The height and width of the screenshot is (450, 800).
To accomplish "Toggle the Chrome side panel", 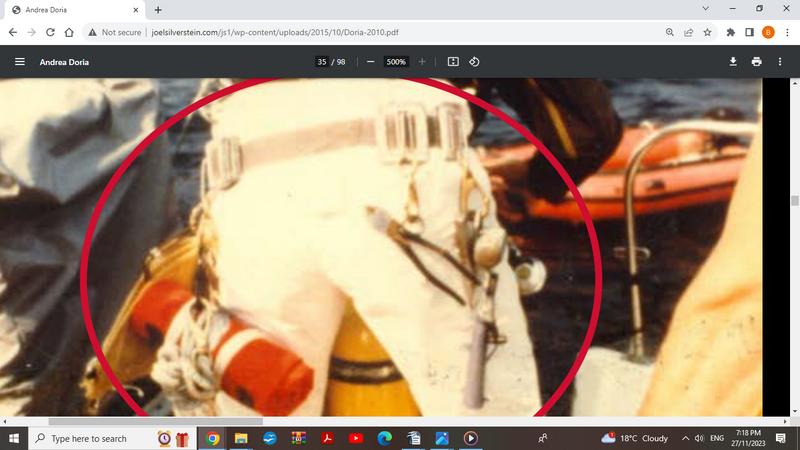I will point(749,32).
